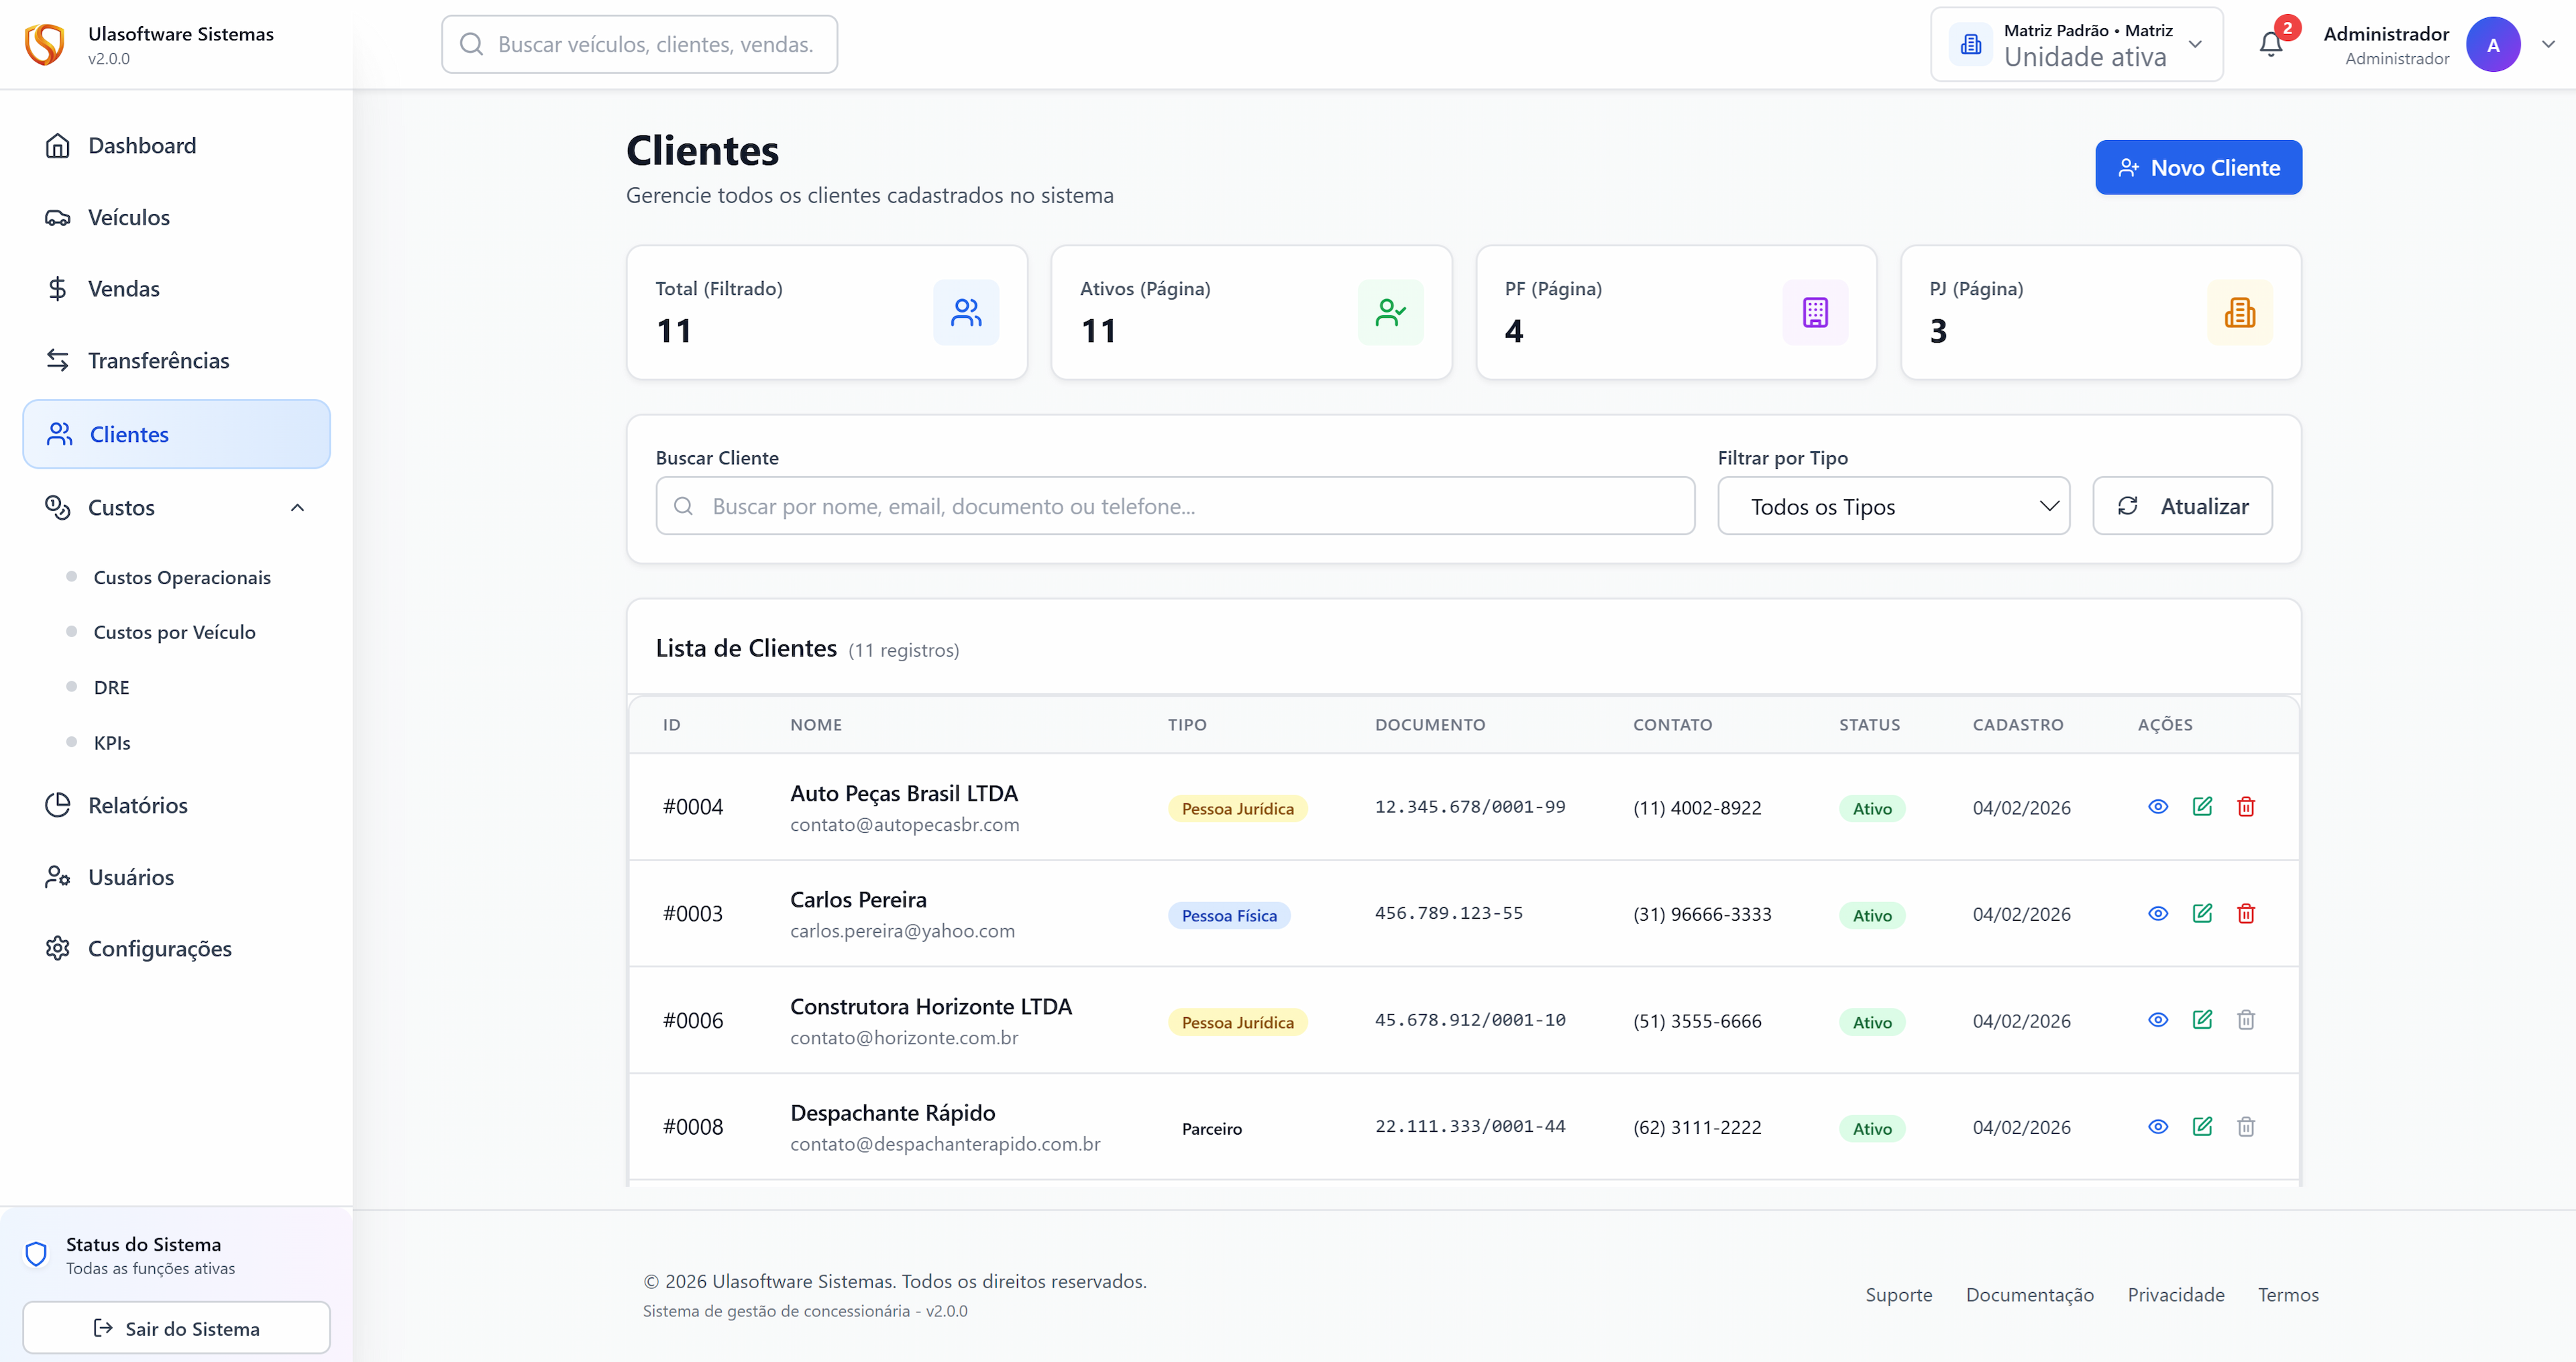Click the Ulasoftware logo icon
Image resolution: width=2576 pixels, height=1362 pixels.
pos(45,44)
